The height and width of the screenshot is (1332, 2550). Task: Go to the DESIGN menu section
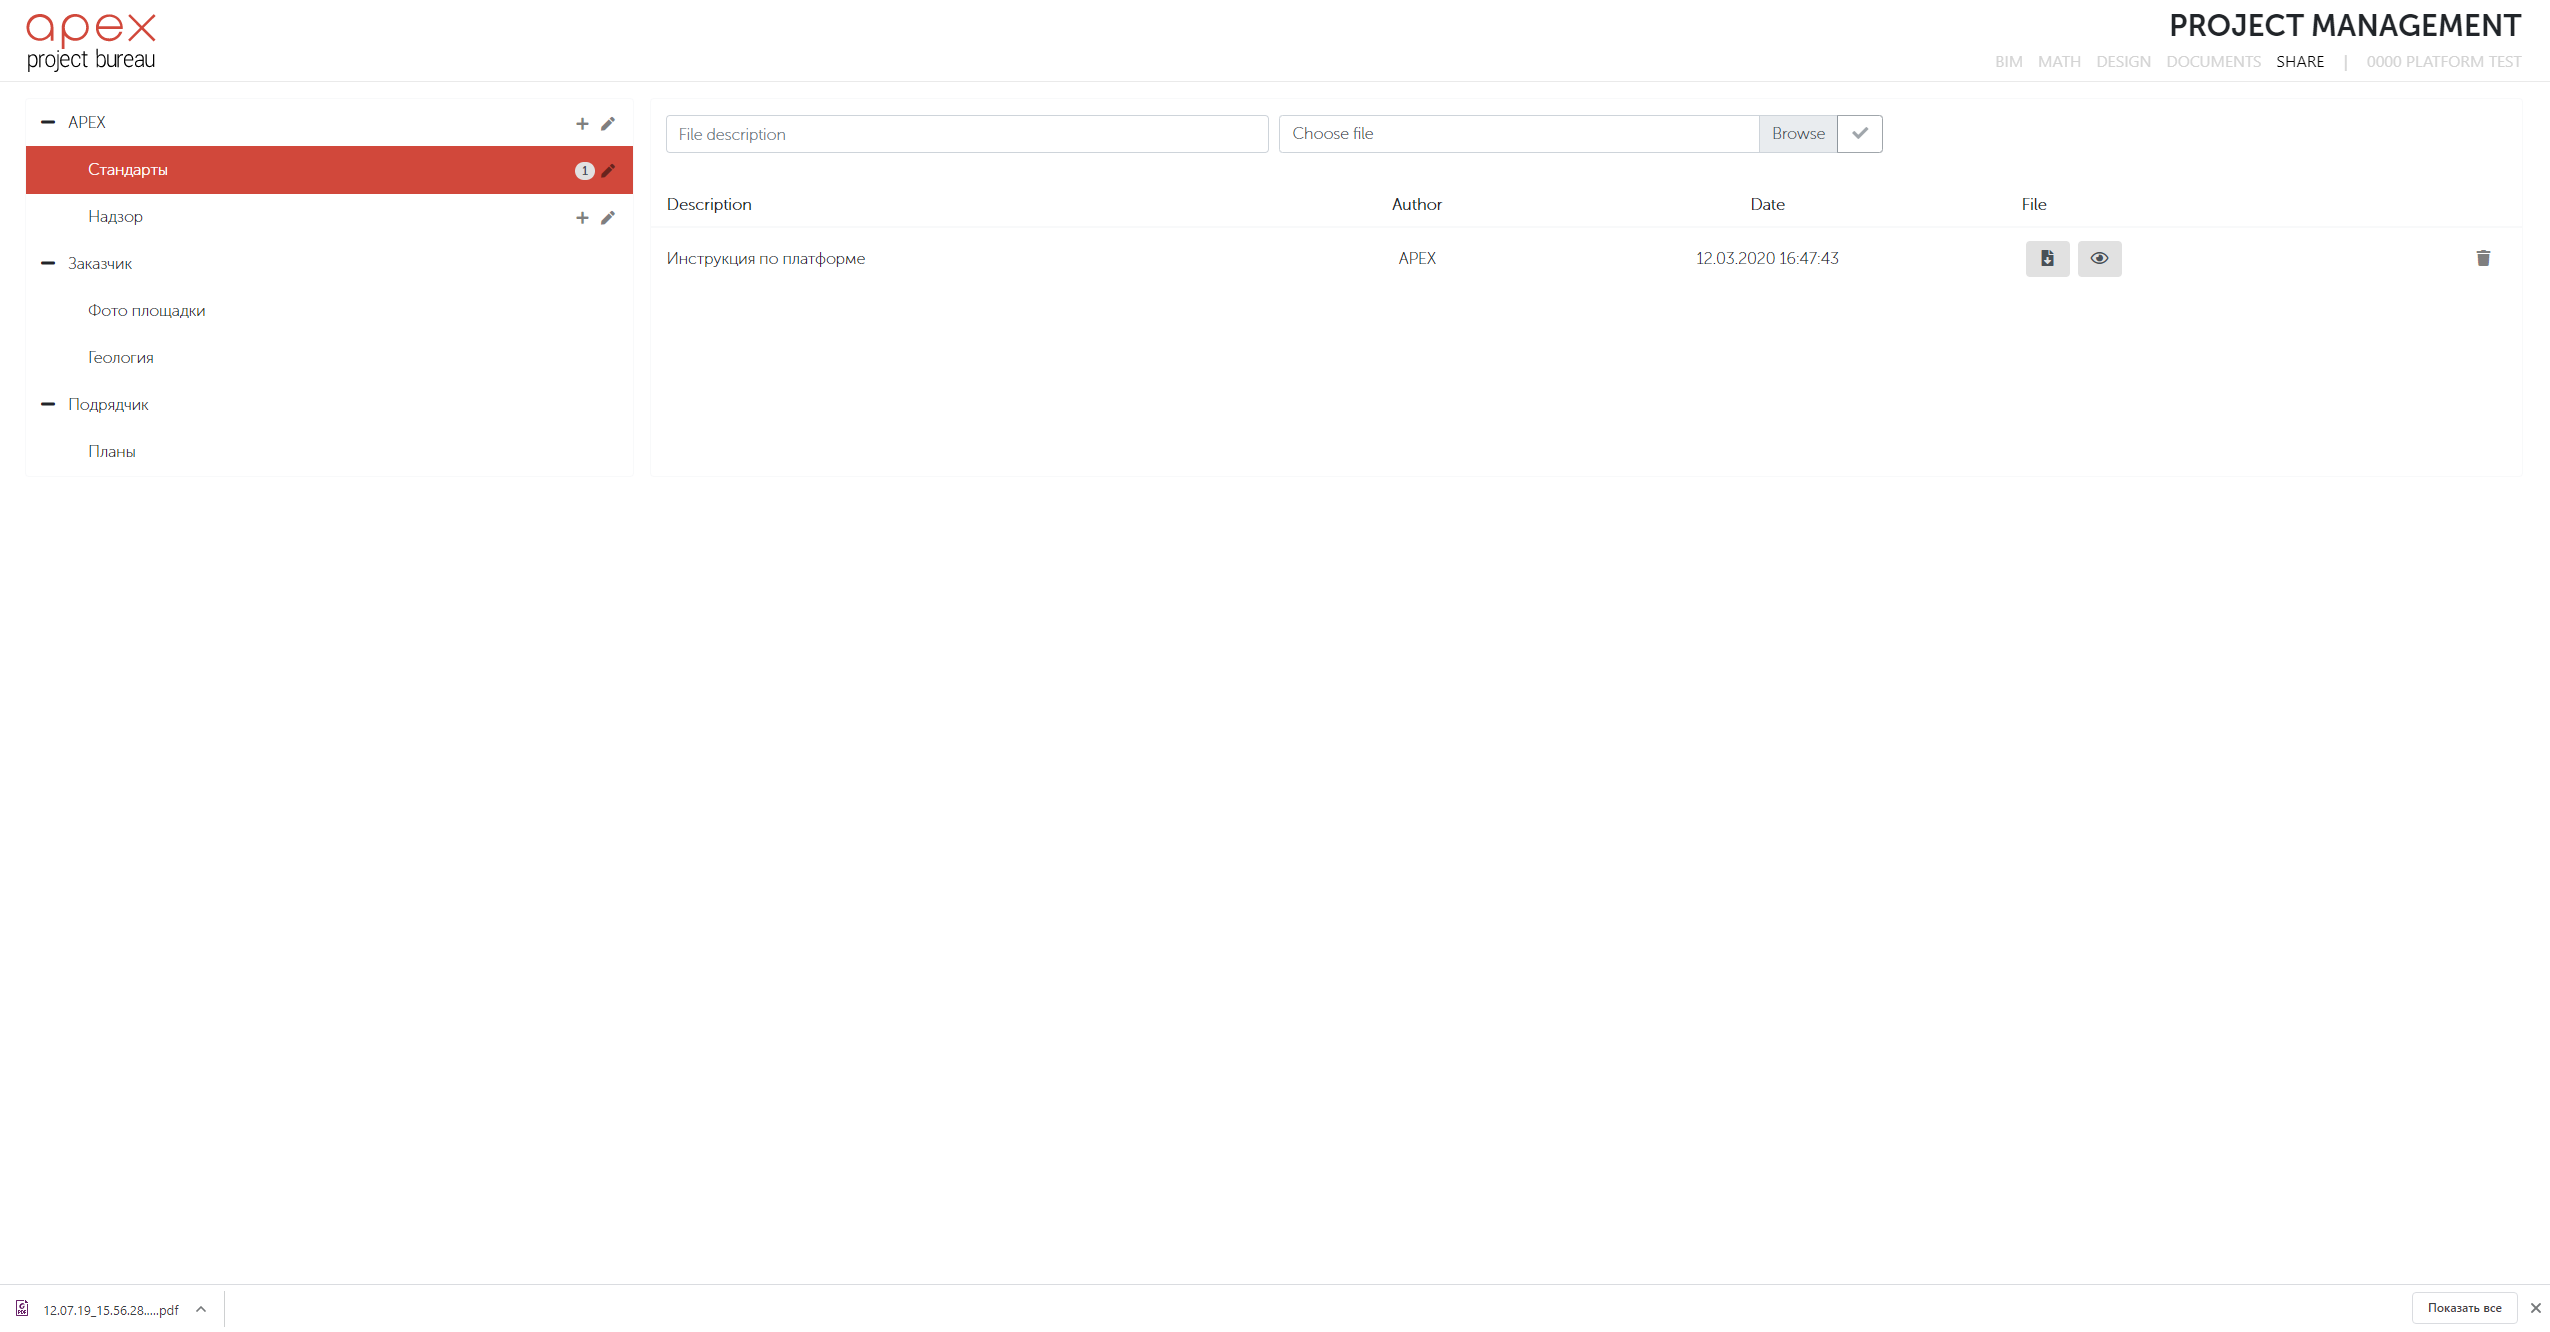tap(2123, 62)
